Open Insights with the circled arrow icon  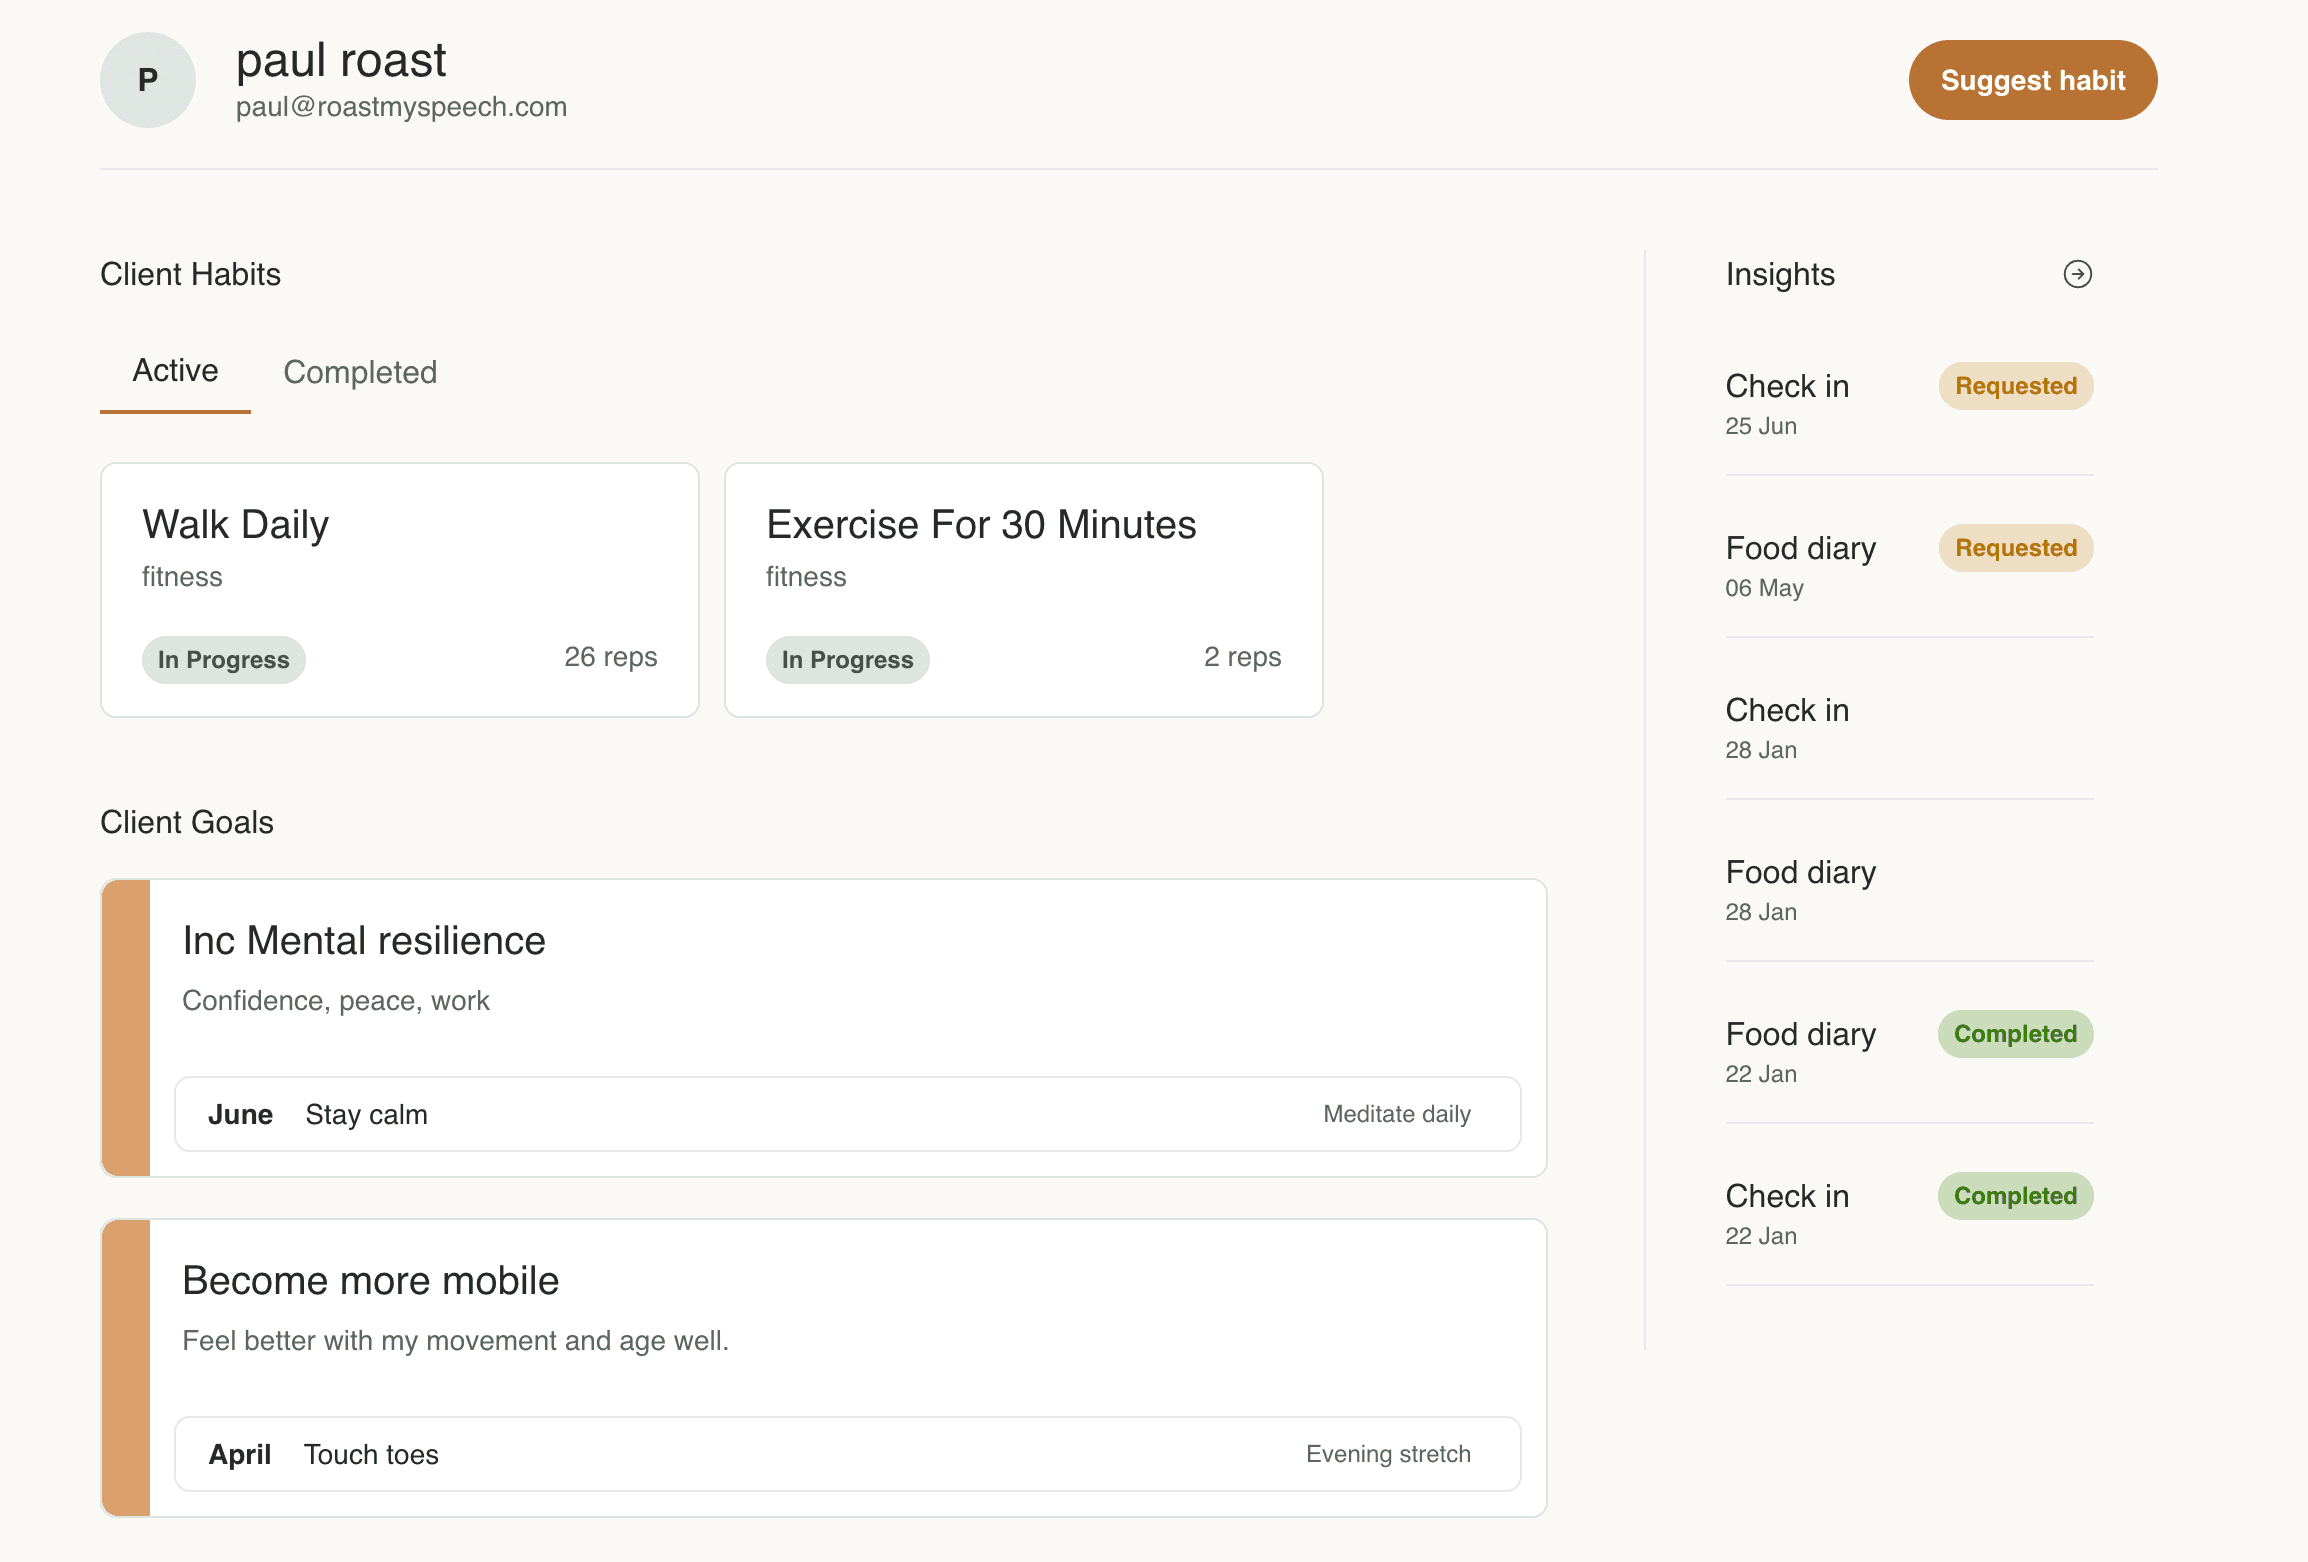2077,274
